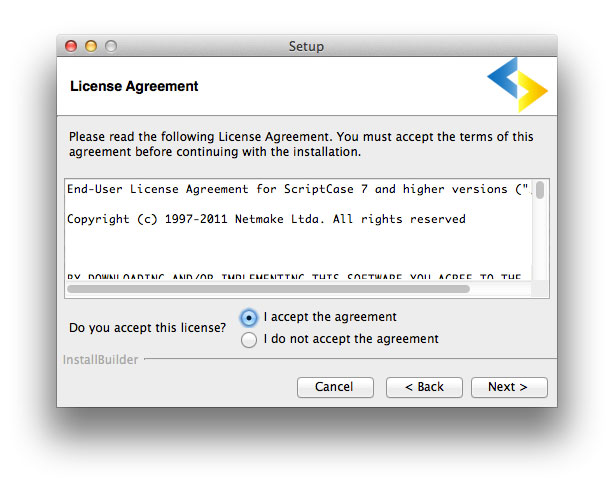
Task: Choose the 'I do not accept the agreement' radio
Action: pos(249,340)
